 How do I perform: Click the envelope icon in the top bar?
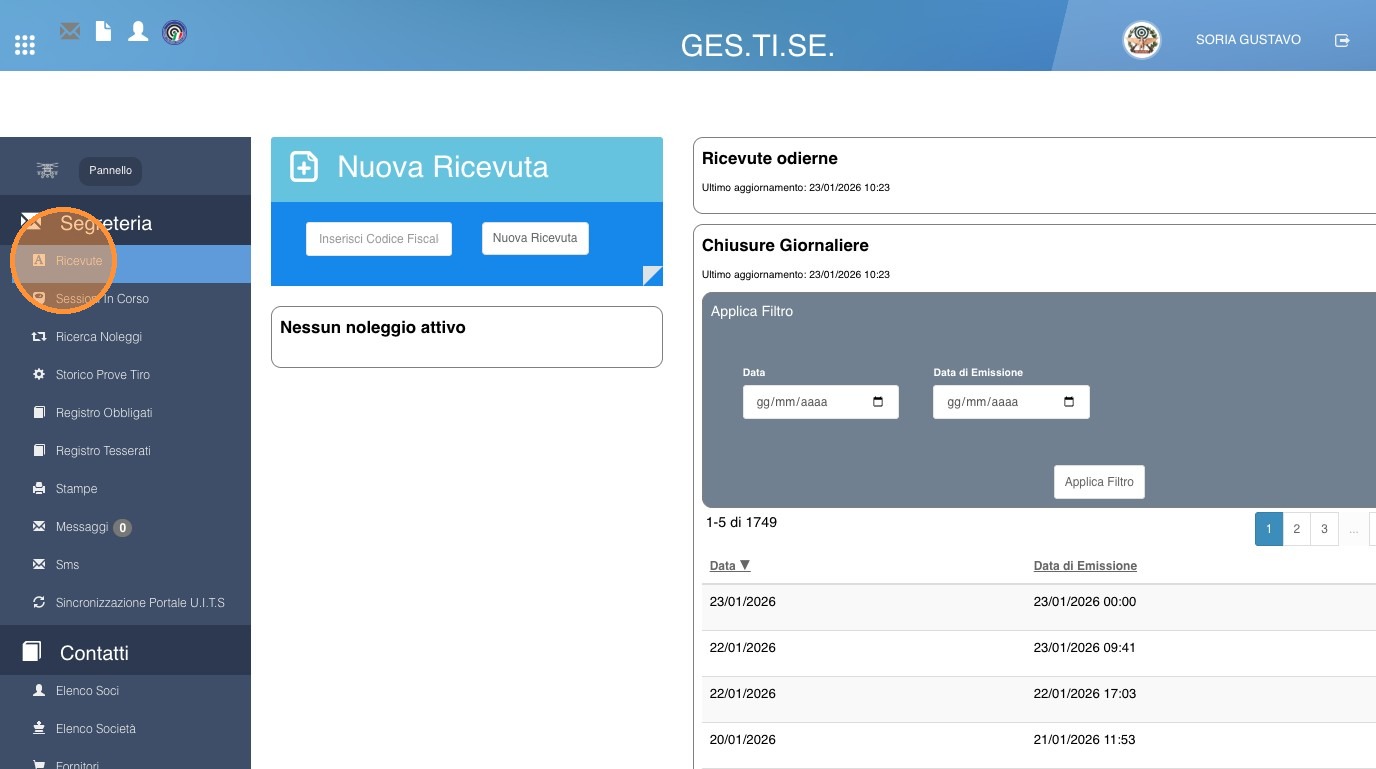[x=70, y=31]
